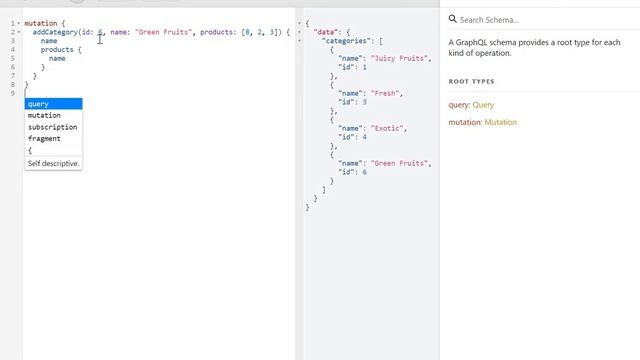Click the 'name' field on line 3
Image resolution: width=640 pixels, height=360 pixels.
click(x=49, y=41)
